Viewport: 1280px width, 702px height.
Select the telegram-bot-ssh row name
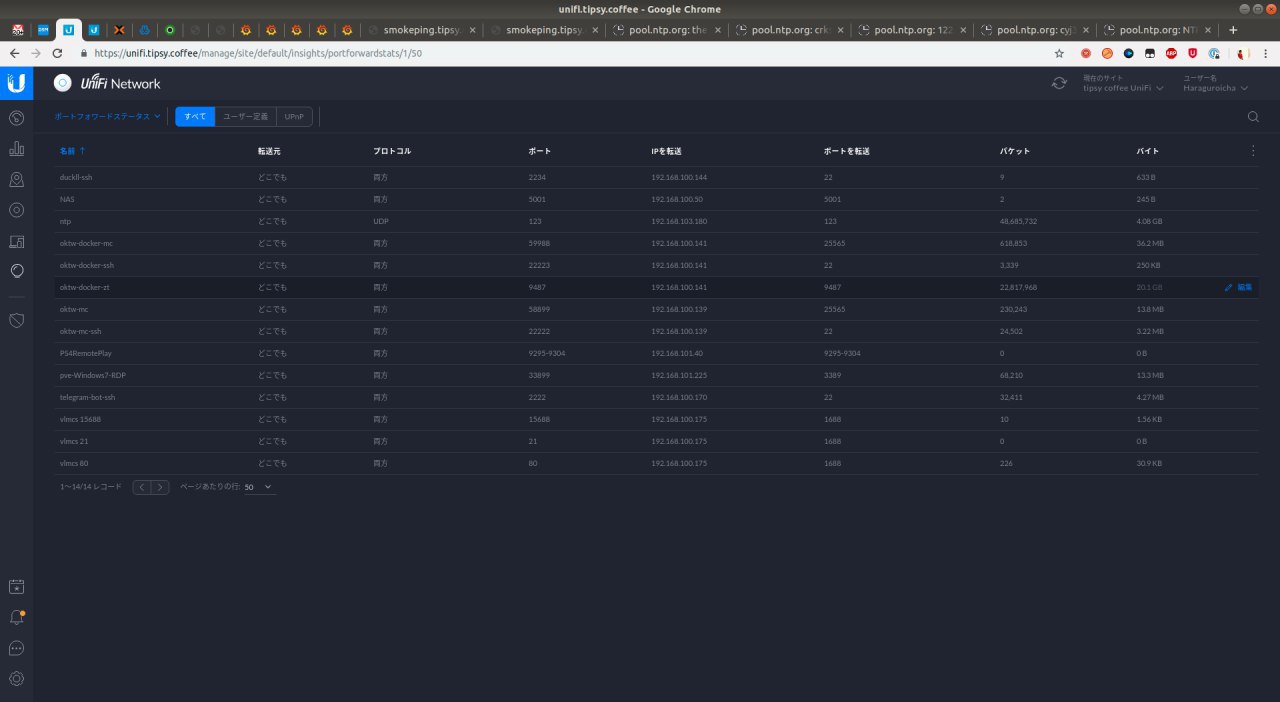click(x=88, y=397)
